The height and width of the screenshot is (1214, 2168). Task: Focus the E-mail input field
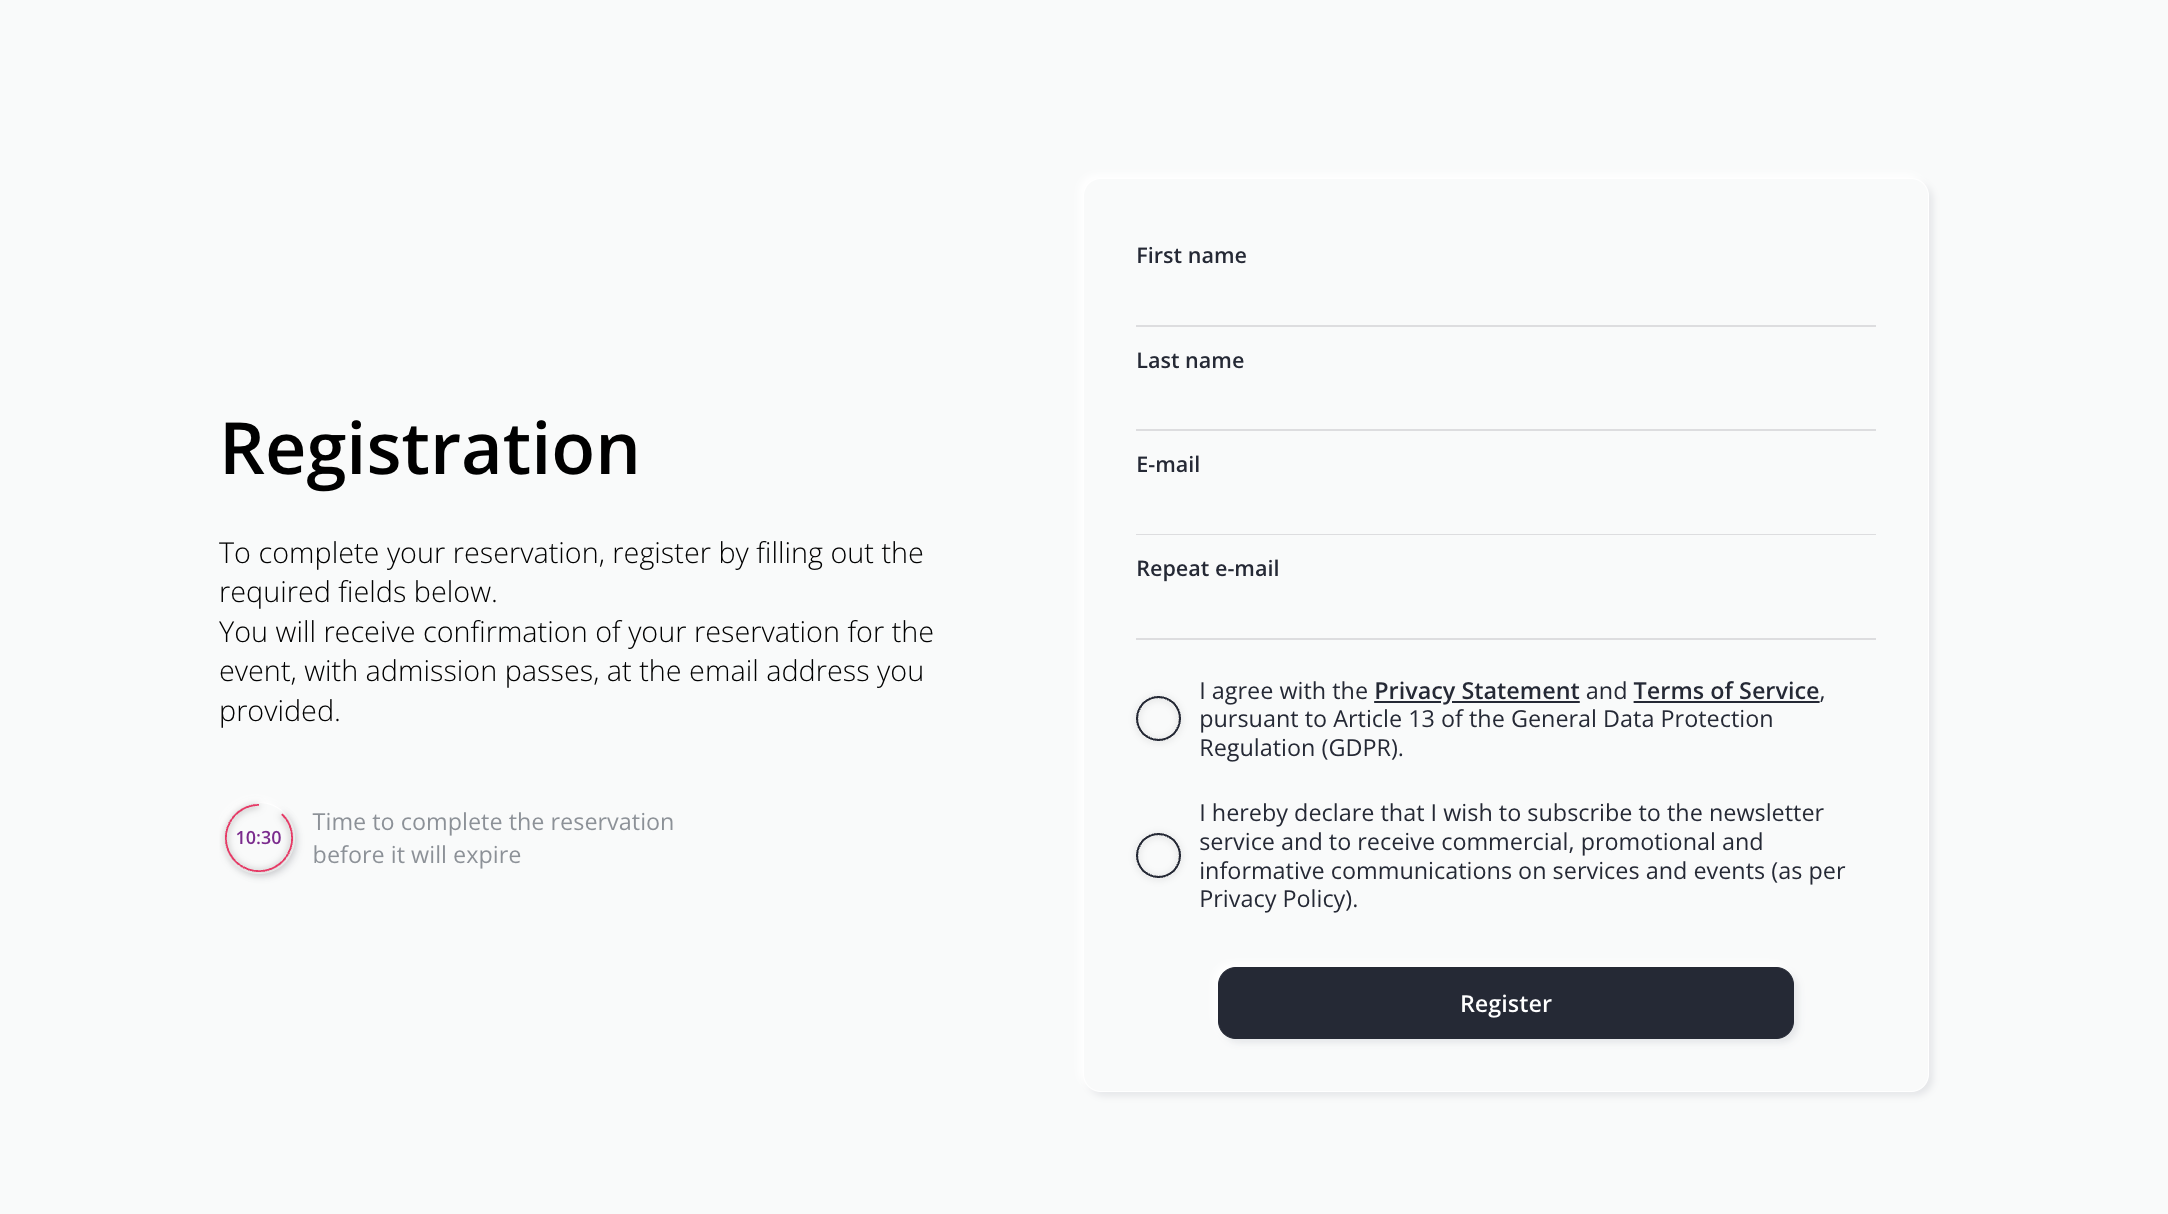coord(1505,508)
